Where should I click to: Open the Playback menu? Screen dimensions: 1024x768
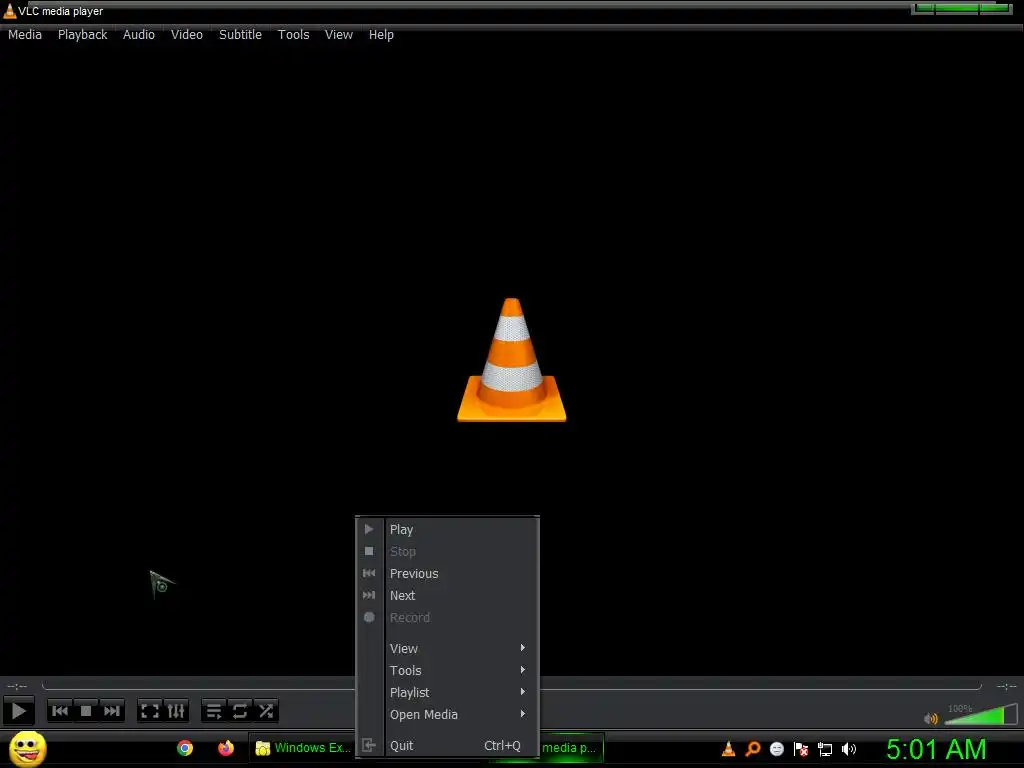pos(82,35)
